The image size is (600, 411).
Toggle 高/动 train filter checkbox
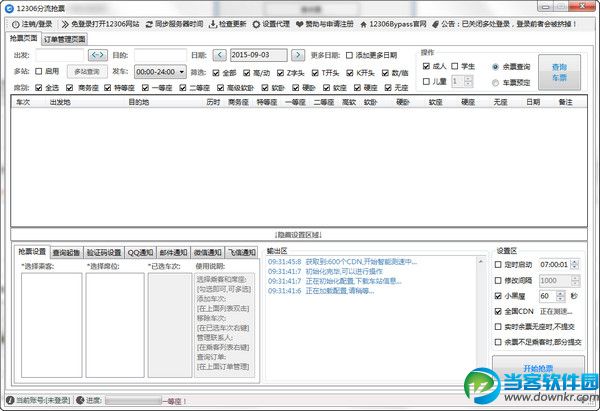click(x=247, y=73)
